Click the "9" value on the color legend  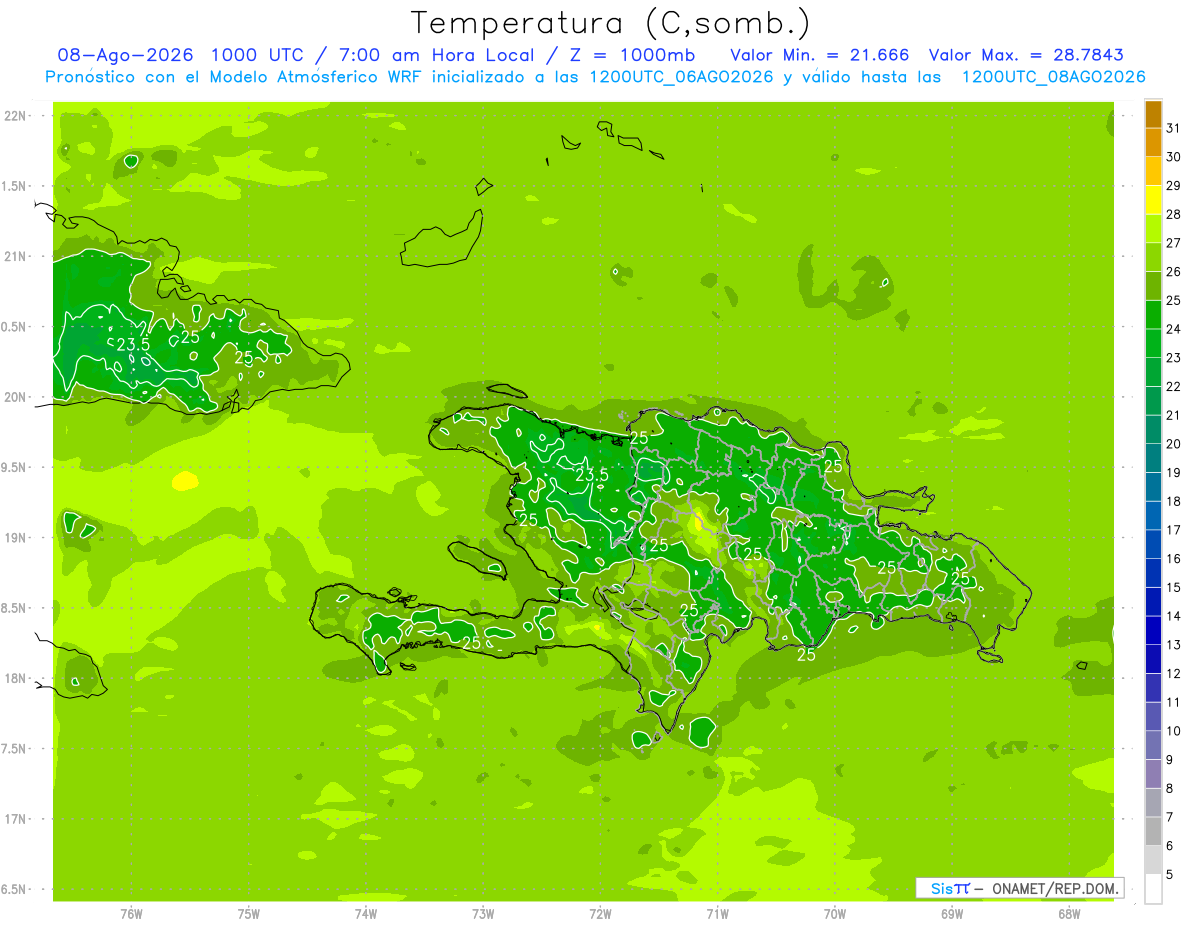pos(1169,760)
